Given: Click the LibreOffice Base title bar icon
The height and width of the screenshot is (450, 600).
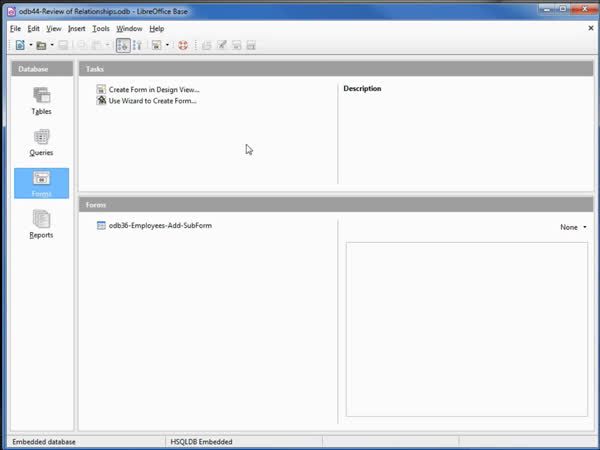Looking at the screenshot, I should tap(11, 11).
